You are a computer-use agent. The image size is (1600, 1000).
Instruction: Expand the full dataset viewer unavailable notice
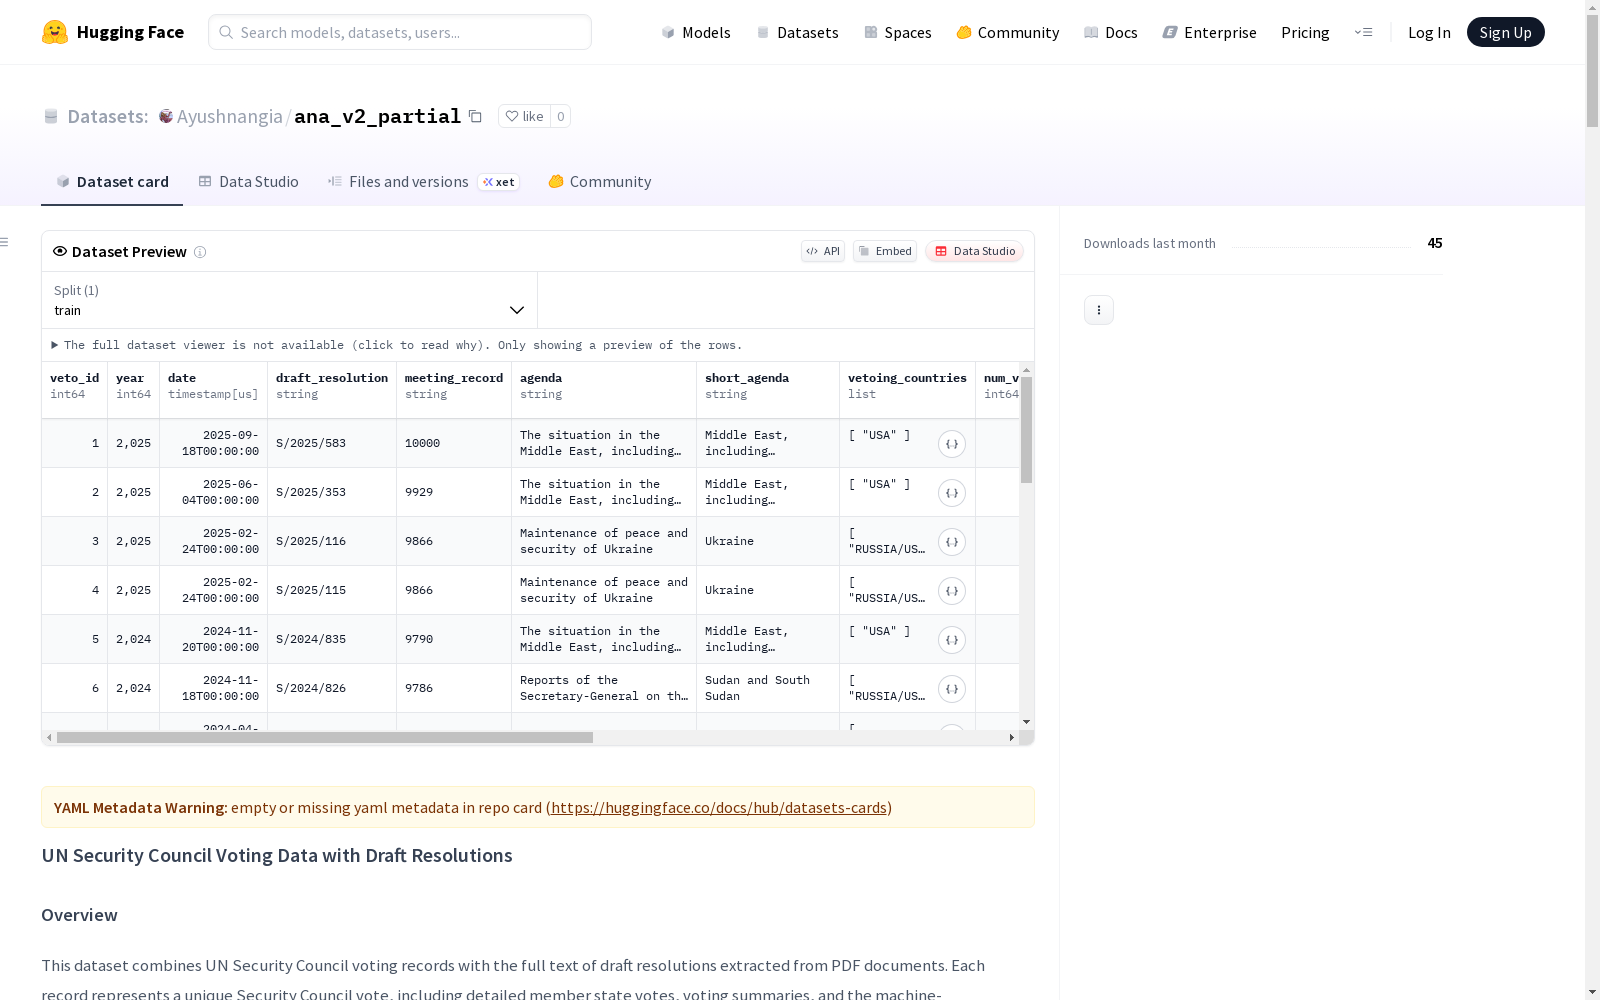(x=397, y=345)
